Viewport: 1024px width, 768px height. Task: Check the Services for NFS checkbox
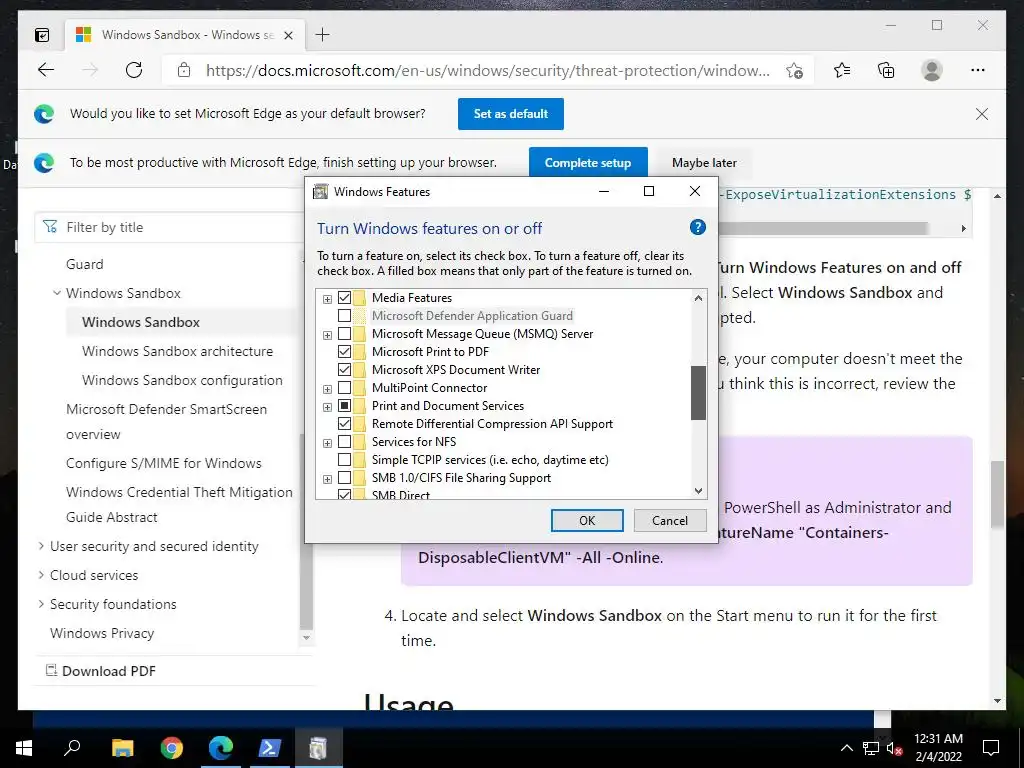coord(344,442)
